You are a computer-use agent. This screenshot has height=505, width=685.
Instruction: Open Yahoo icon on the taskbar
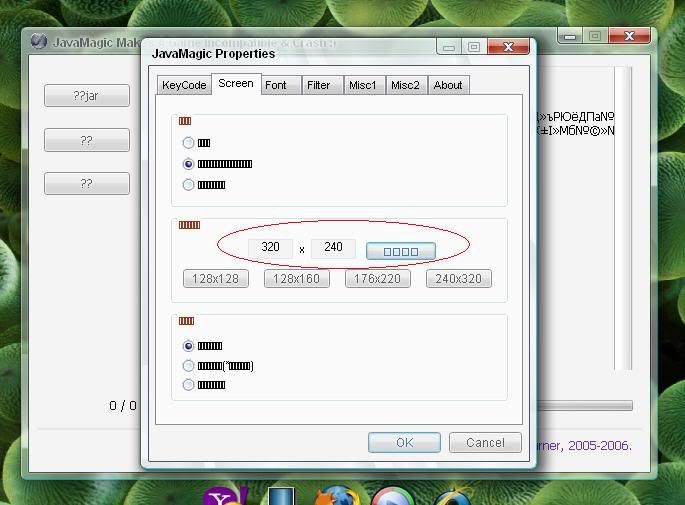click(x=226, y=497)
